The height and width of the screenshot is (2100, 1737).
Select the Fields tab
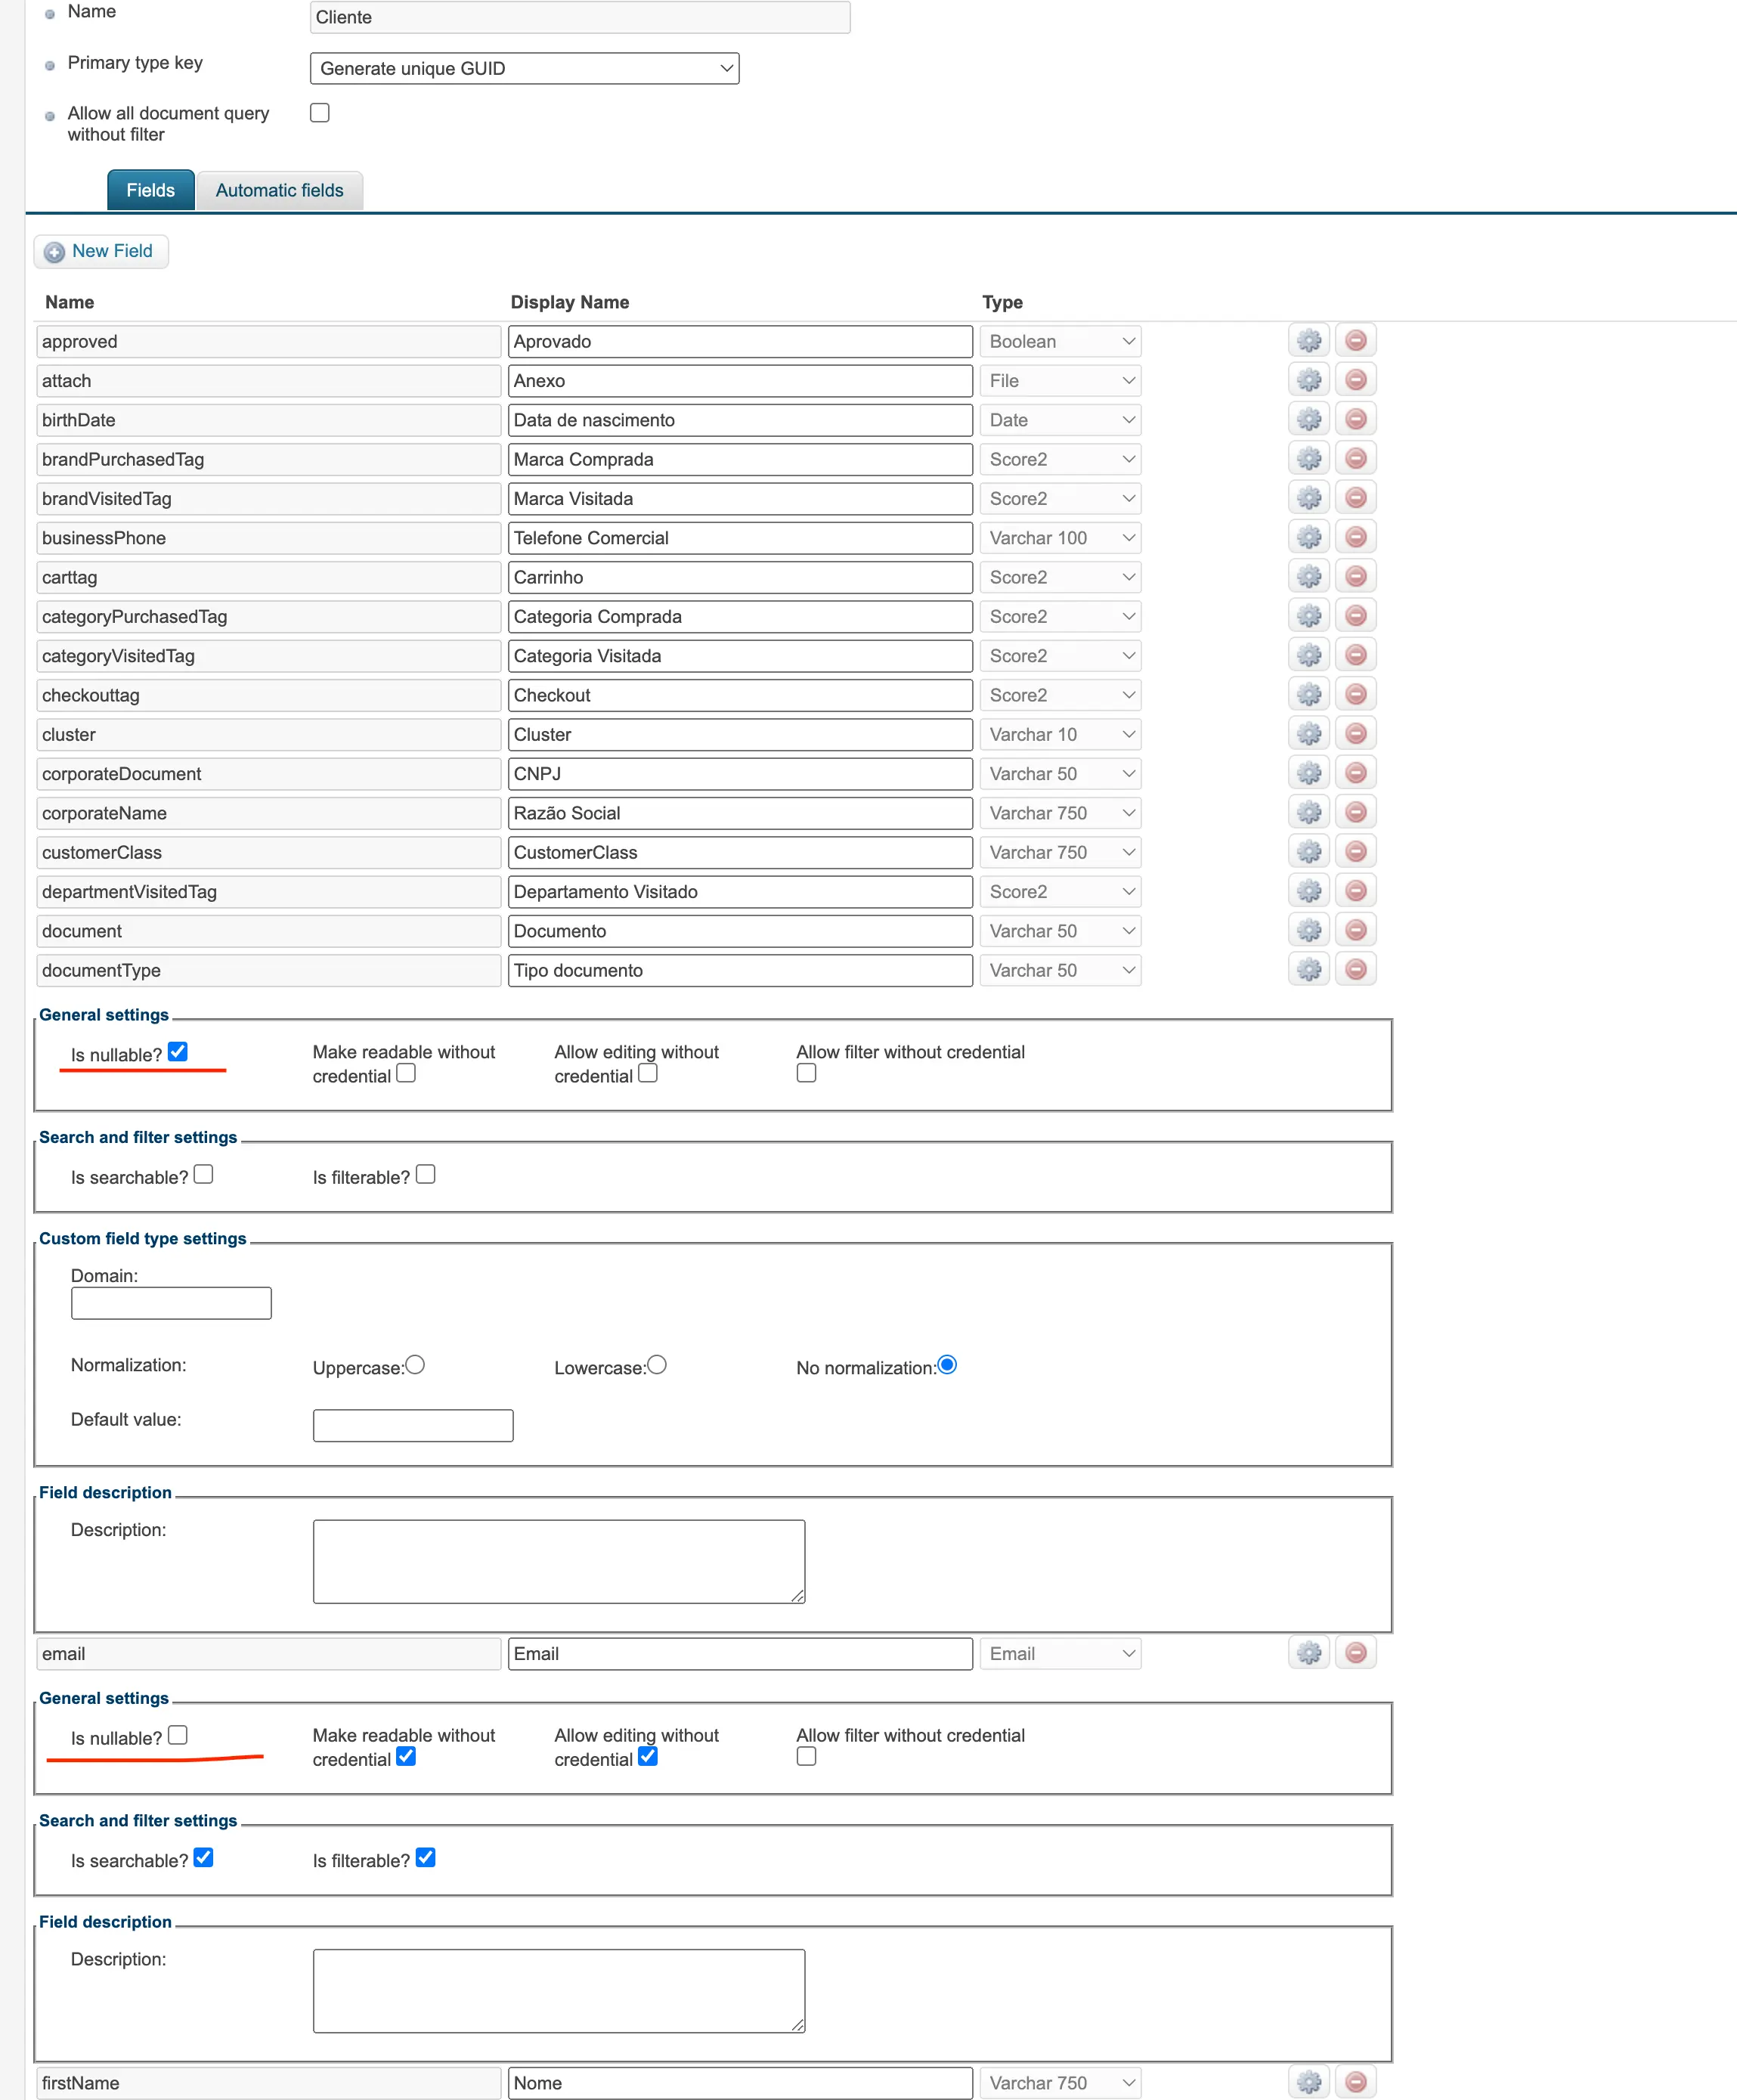(x=150, y=190)
